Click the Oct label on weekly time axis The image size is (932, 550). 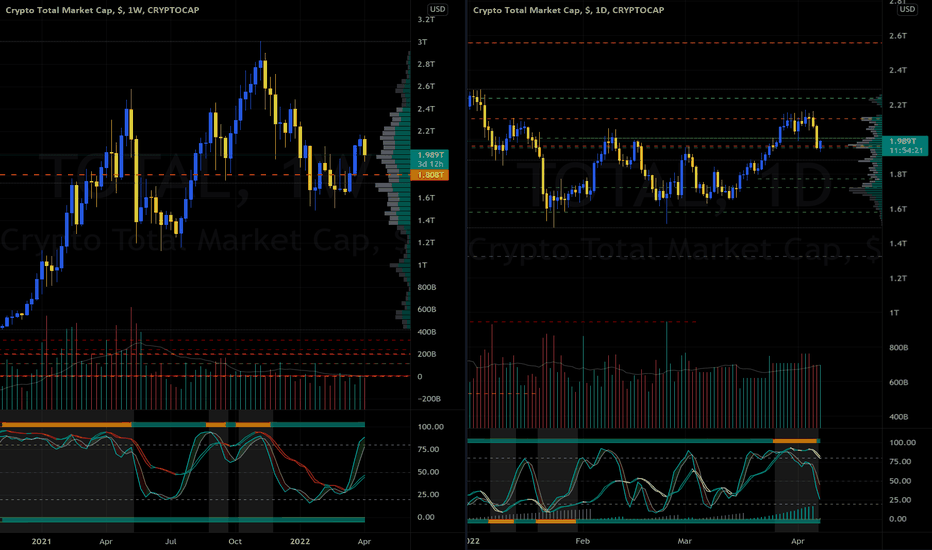click(x=235, y=541)
